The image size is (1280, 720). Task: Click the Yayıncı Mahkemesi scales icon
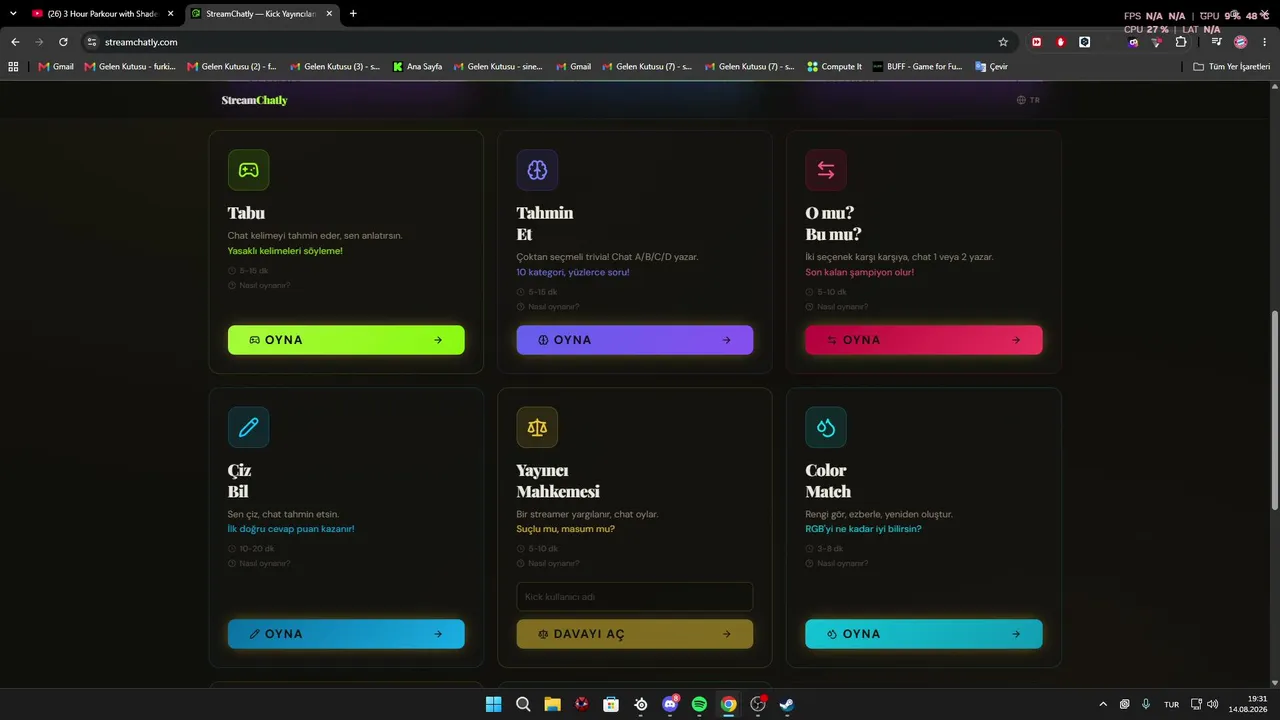pos(537,427)
